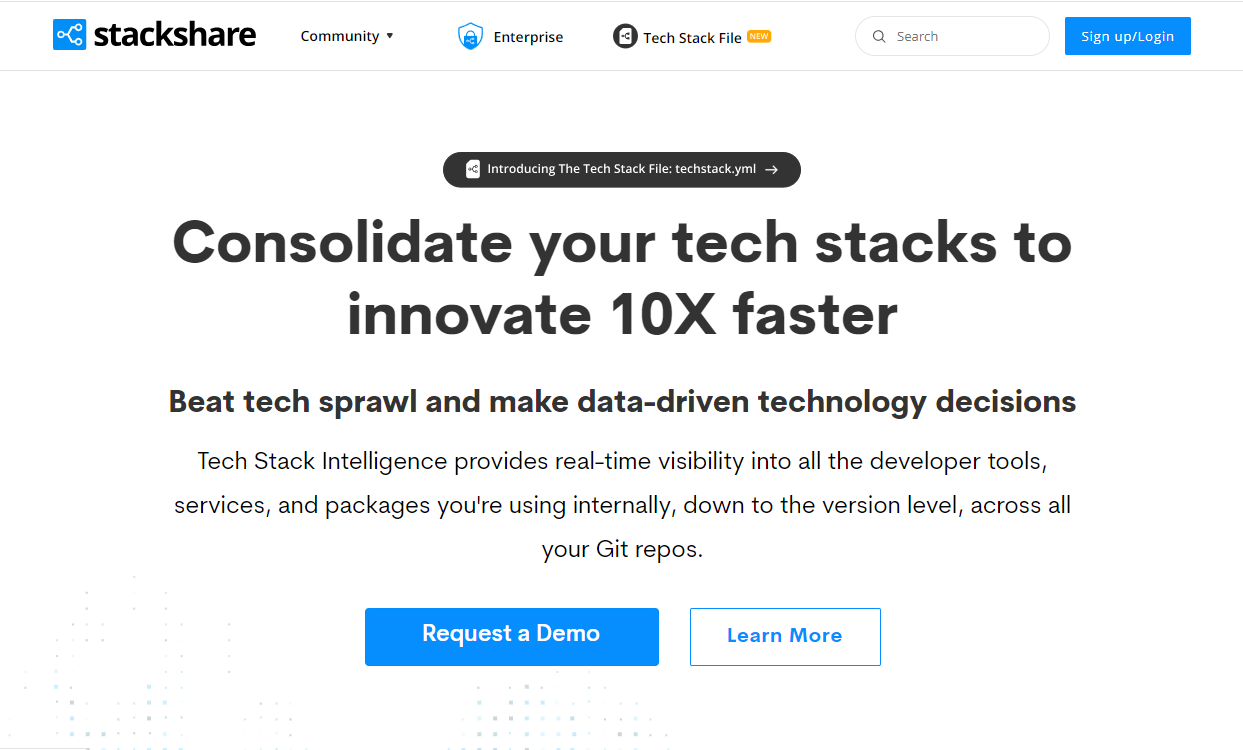Click the Learn More button

(x=785, y=636)
